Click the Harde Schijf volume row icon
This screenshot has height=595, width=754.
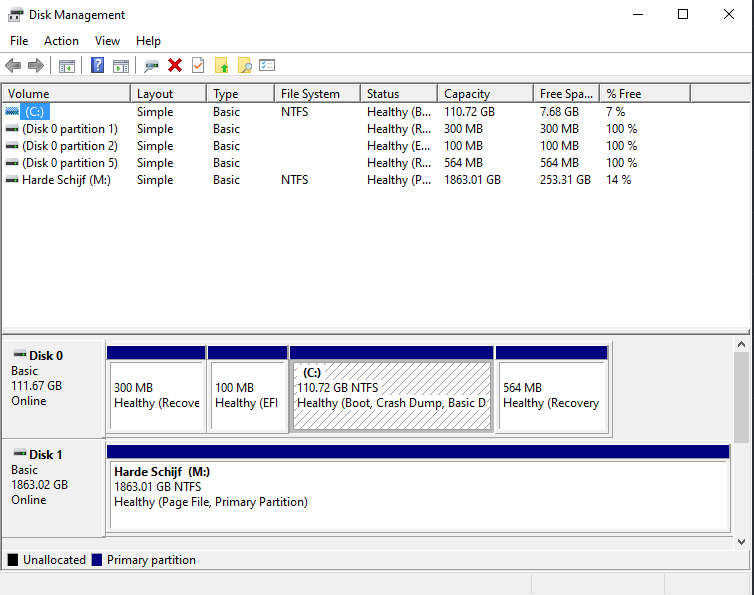(x=12, y=180)
